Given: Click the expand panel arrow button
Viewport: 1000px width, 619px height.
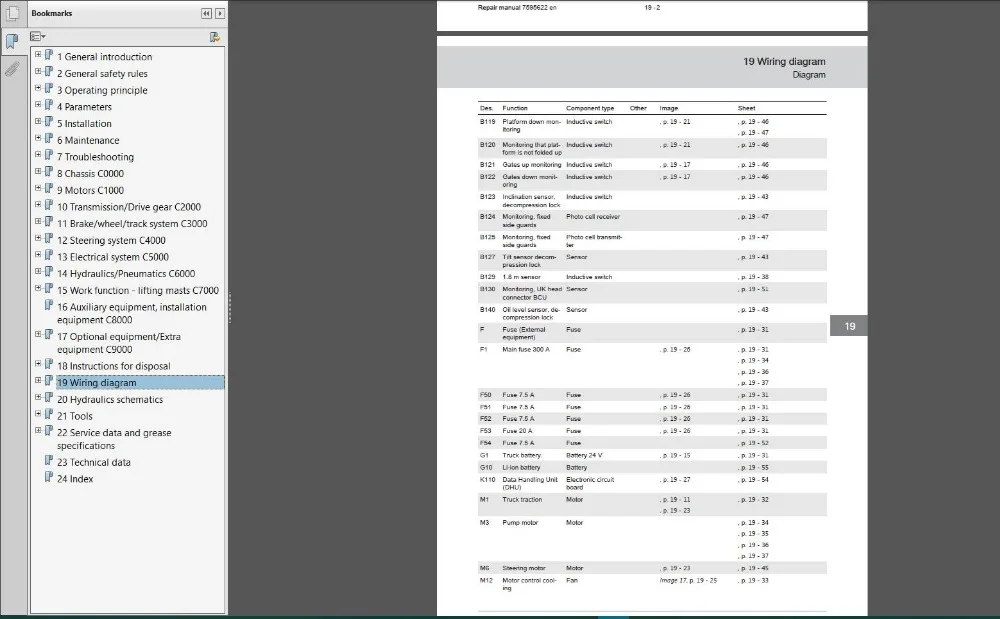Looking at the screenshot, I should click(x=219, y=13).
